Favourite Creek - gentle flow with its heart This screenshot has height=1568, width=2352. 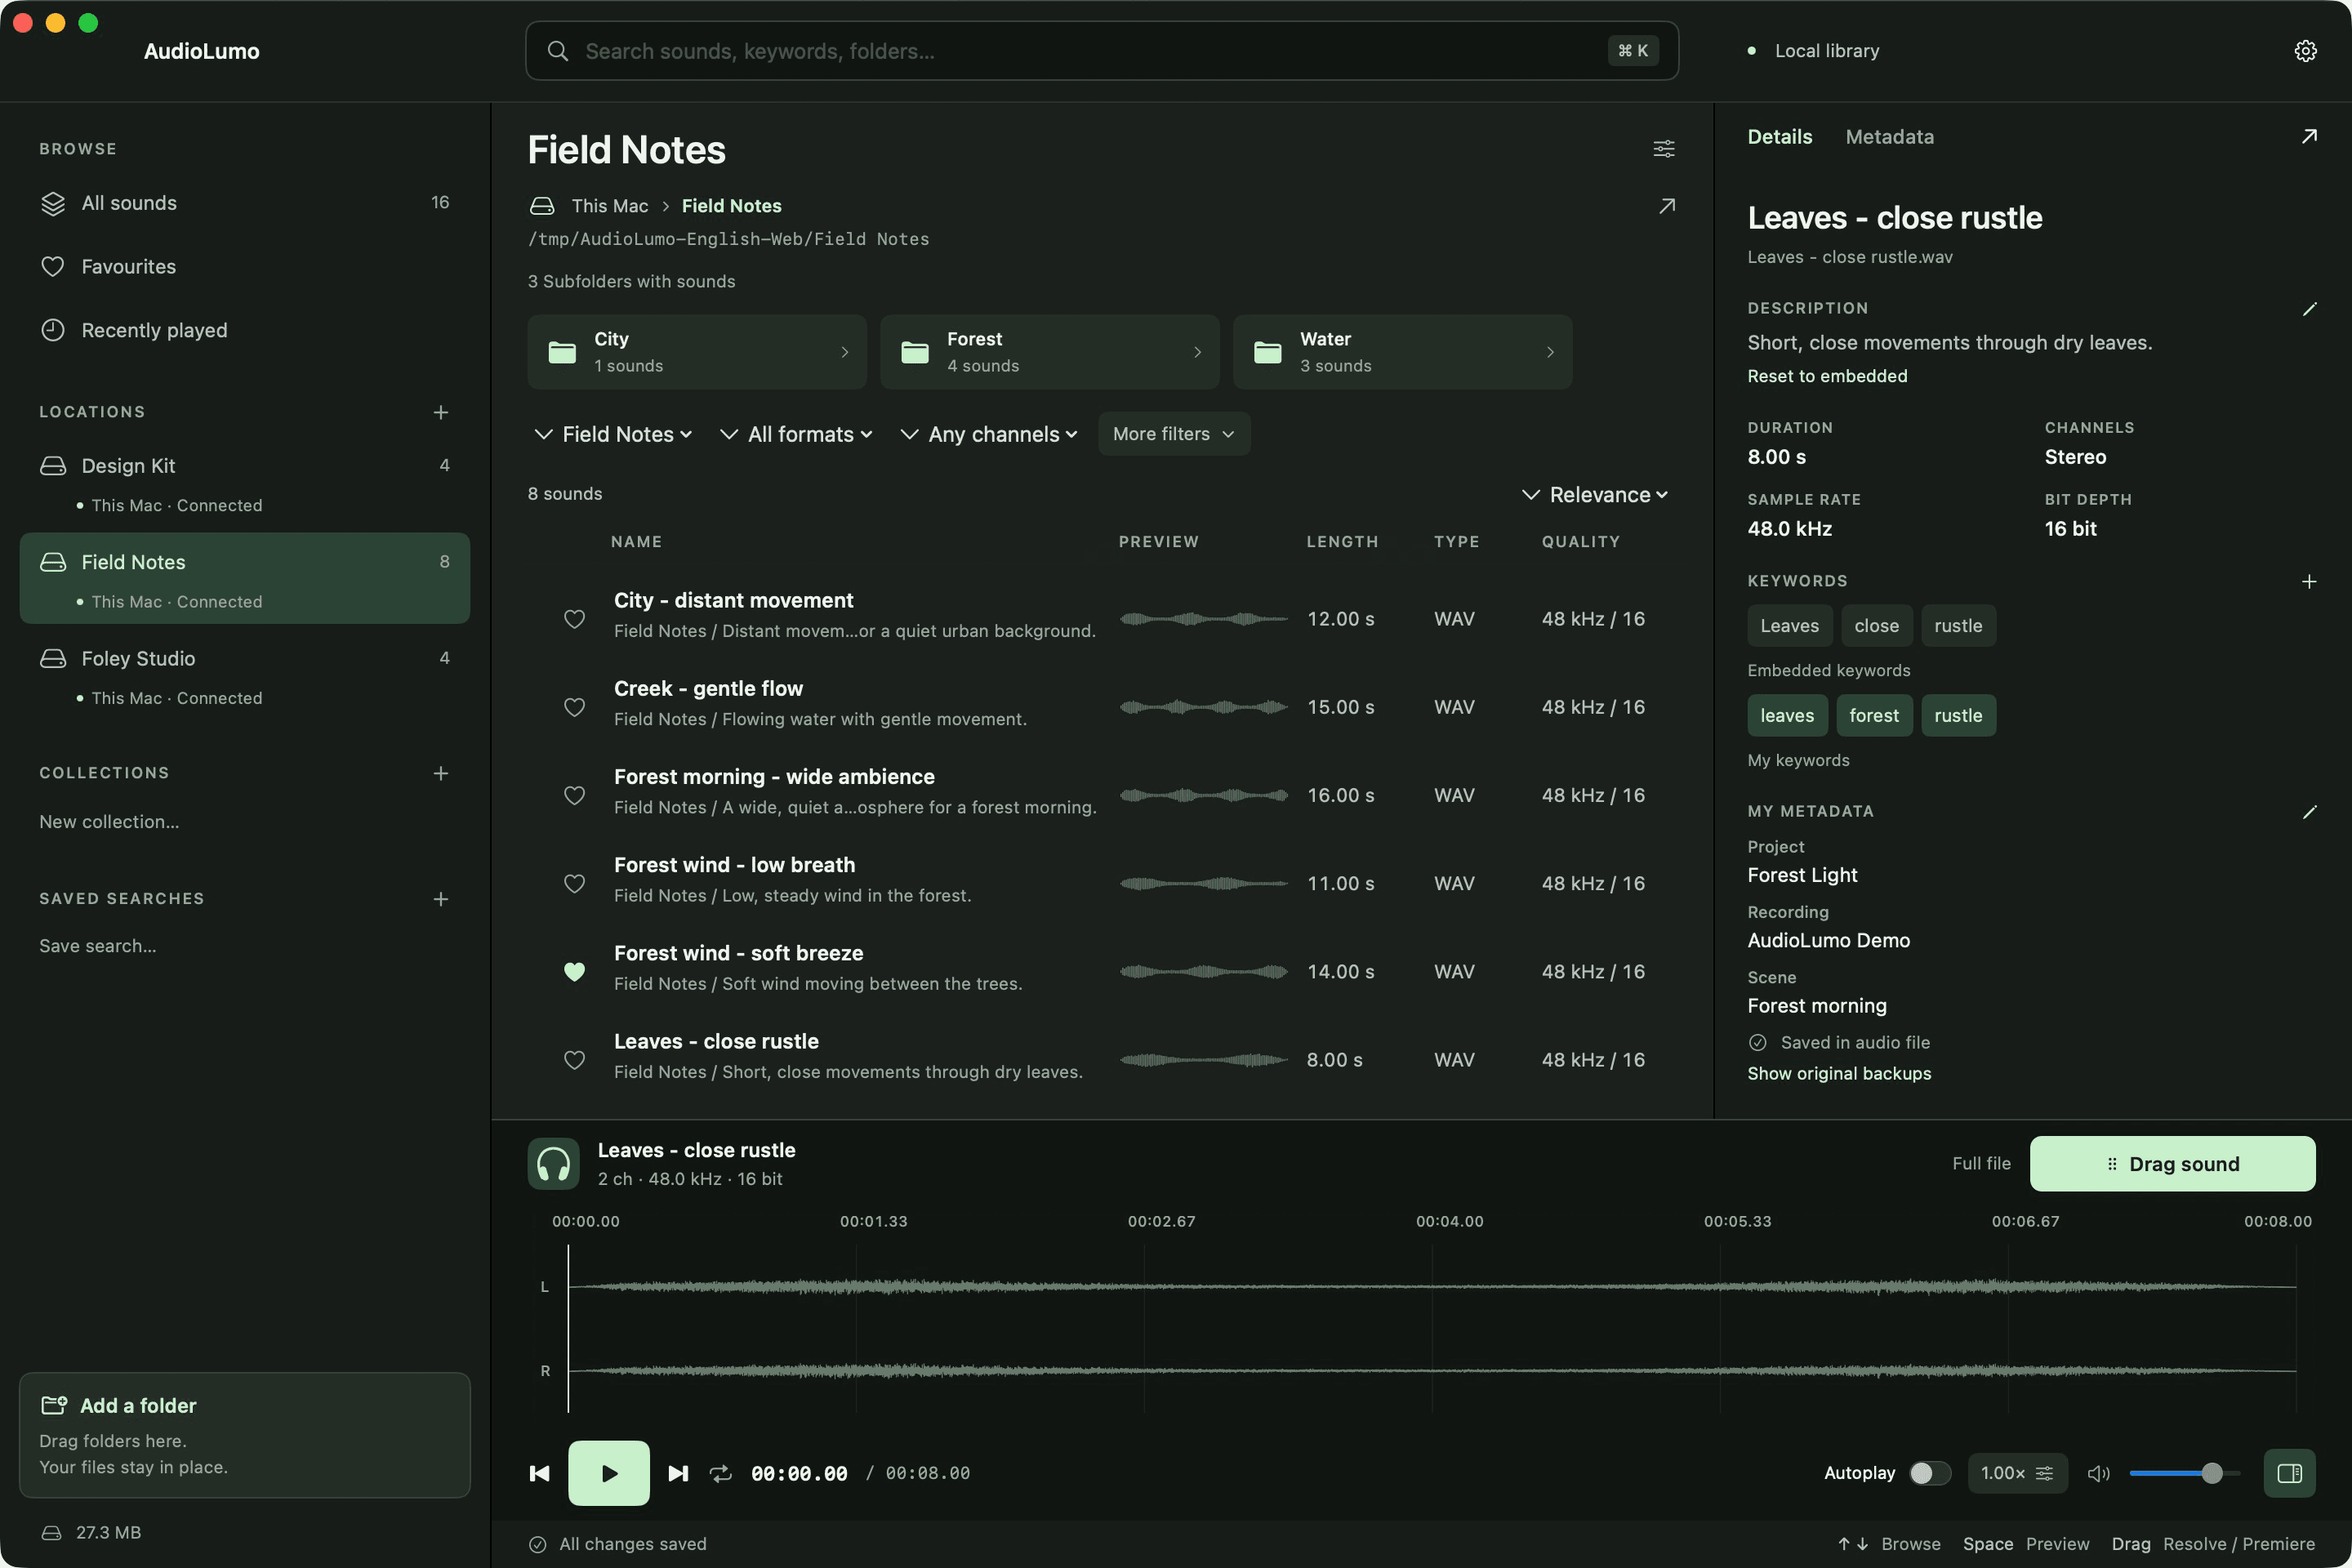coord(574,707)
